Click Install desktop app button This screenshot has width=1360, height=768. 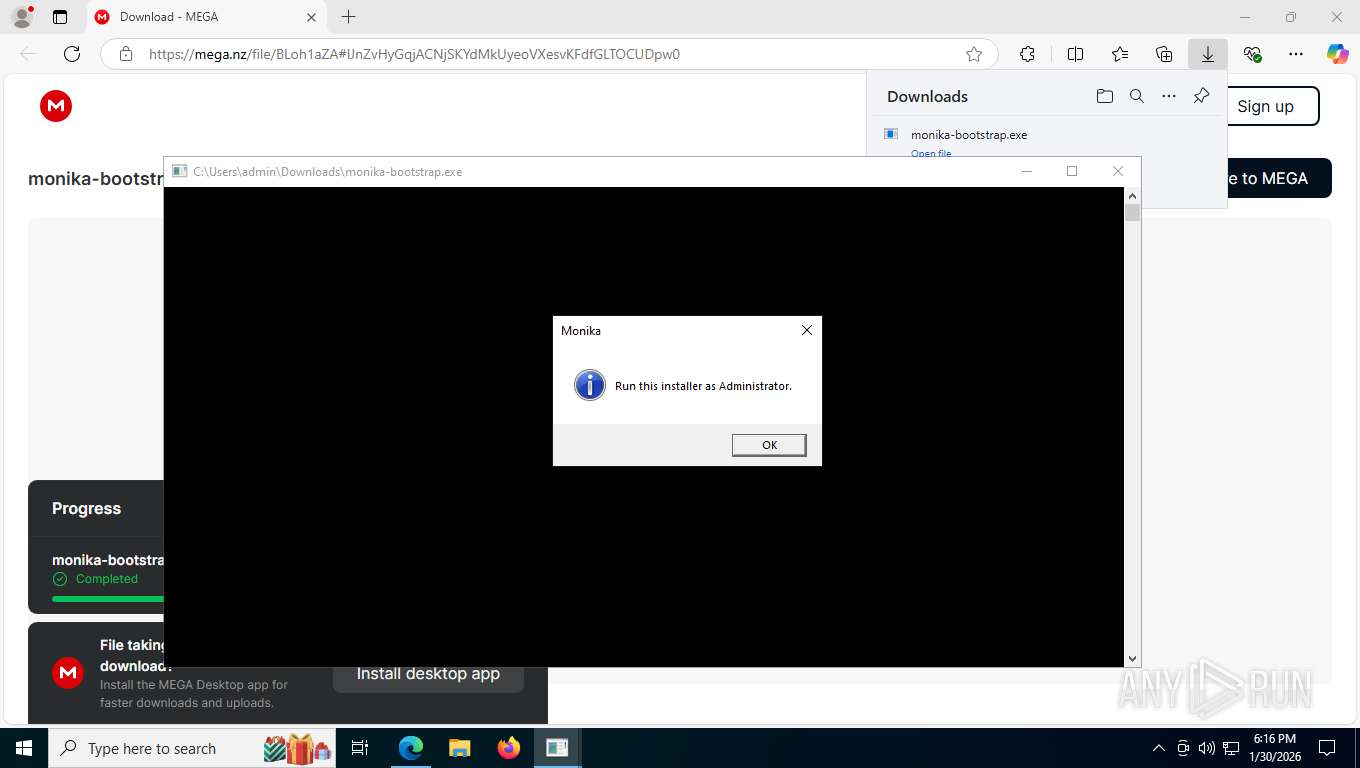(428, 676)
